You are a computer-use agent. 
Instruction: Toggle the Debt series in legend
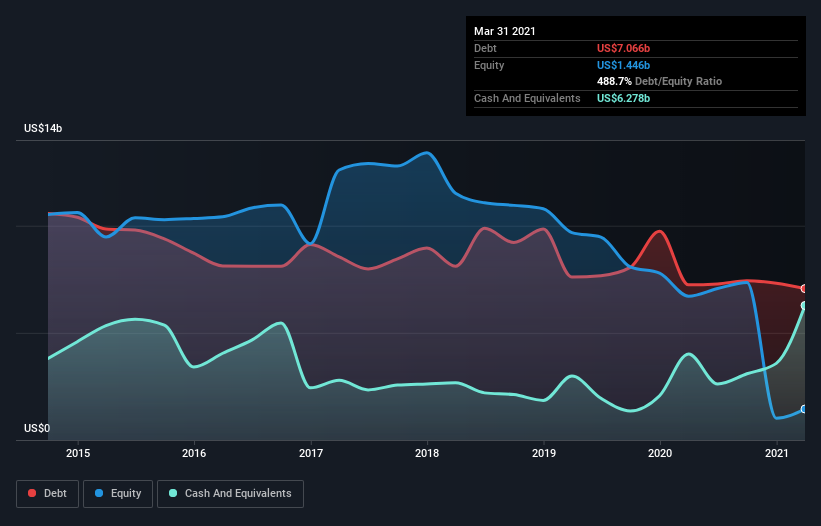(49, 493)
